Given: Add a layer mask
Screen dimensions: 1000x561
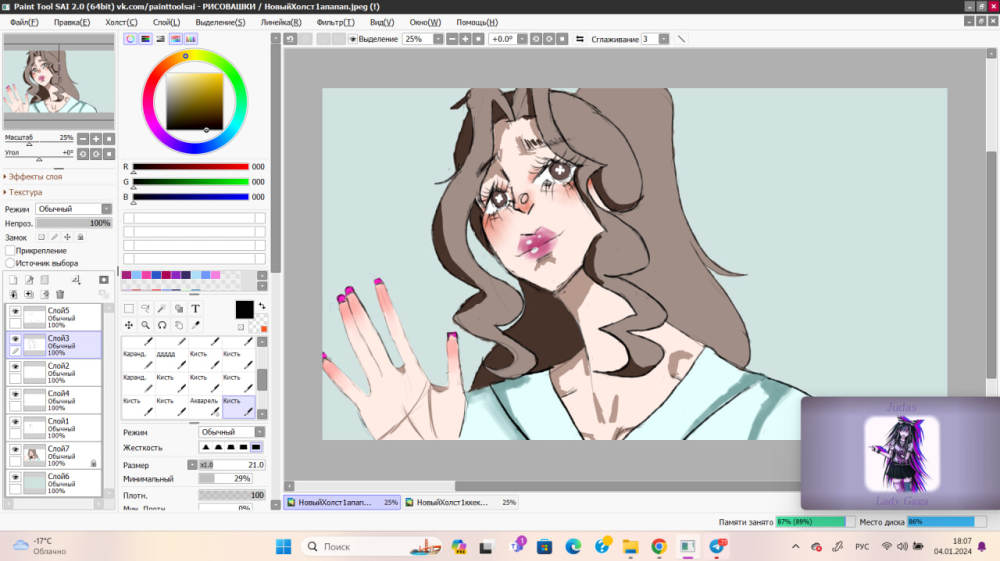Looking at the screenshot, I should 104,280.
